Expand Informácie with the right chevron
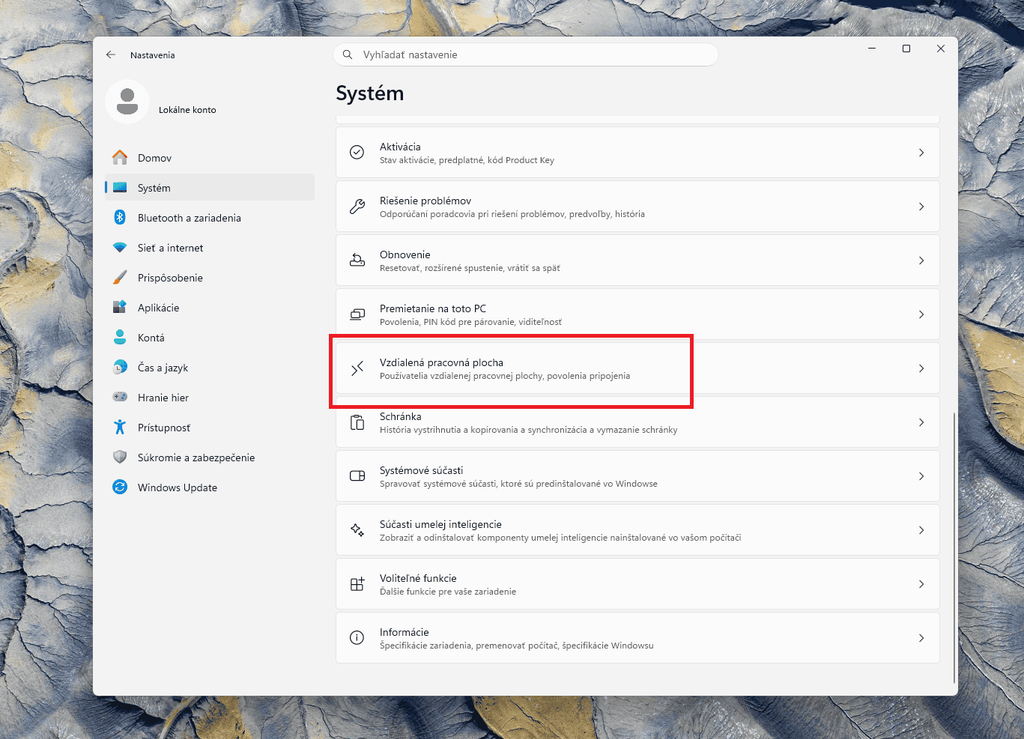 (921, 638)
